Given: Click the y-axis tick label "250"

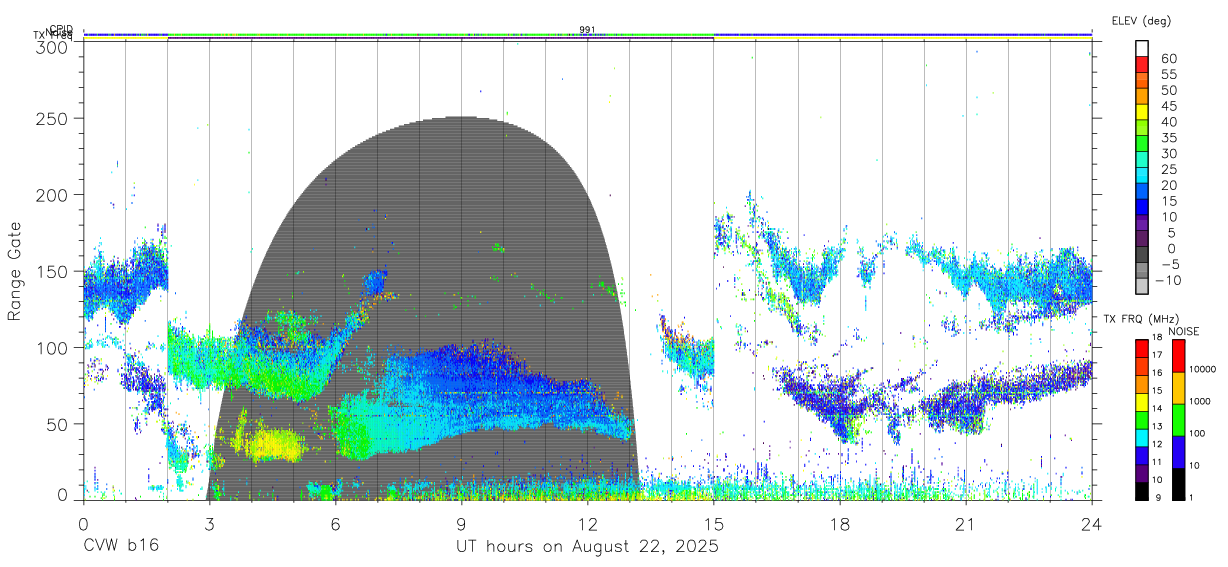Looking at the screenshot, I should click(x=53, y=118).
